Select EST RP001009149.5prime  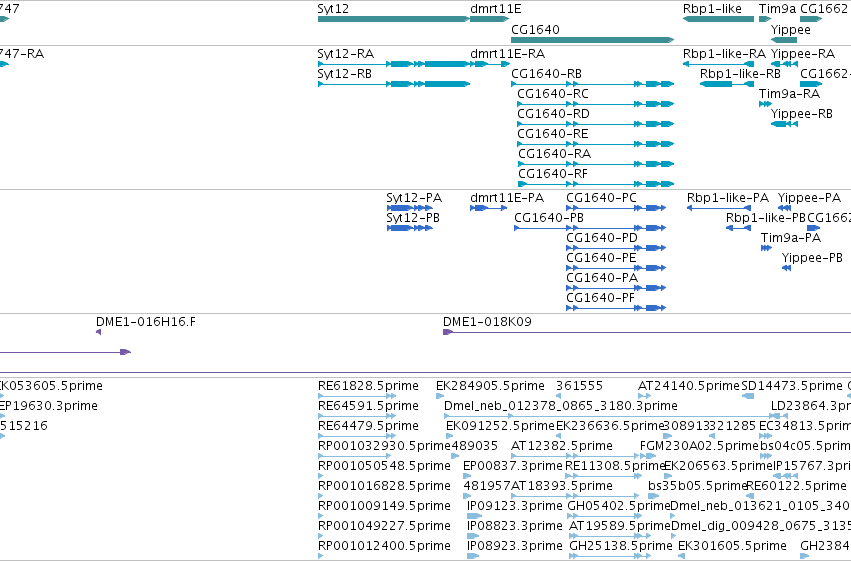click(x=321, y=517)
